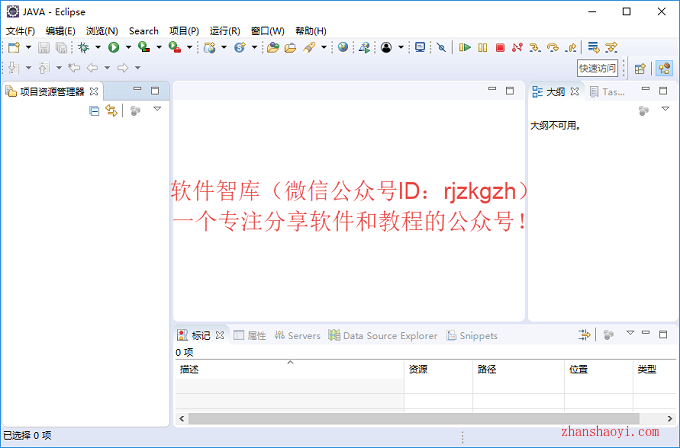Screen dimensions: 680x448
Task: Open the 编辑(E) menu
Action: [60, 31]
